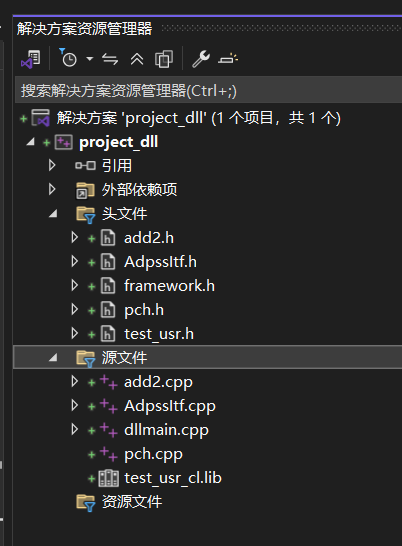Toggle the preview selected items icon
The image size is (402, 546).
pyautogui.click(x=228, y=59)
